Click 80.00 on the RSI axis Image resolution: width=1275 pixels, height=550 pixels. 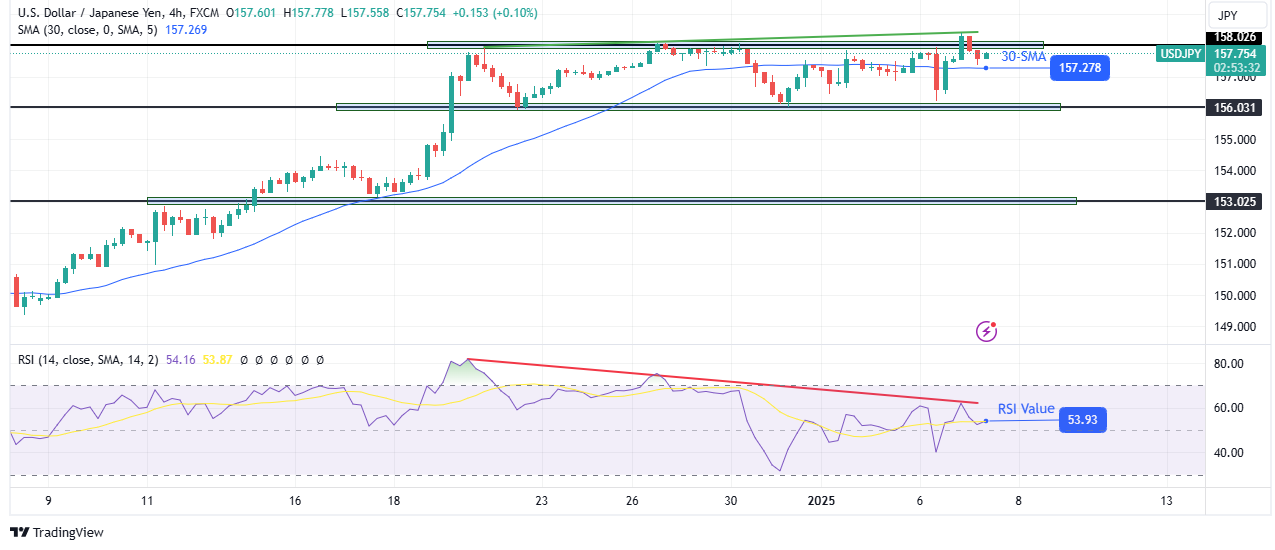(x=1227, y=363)
